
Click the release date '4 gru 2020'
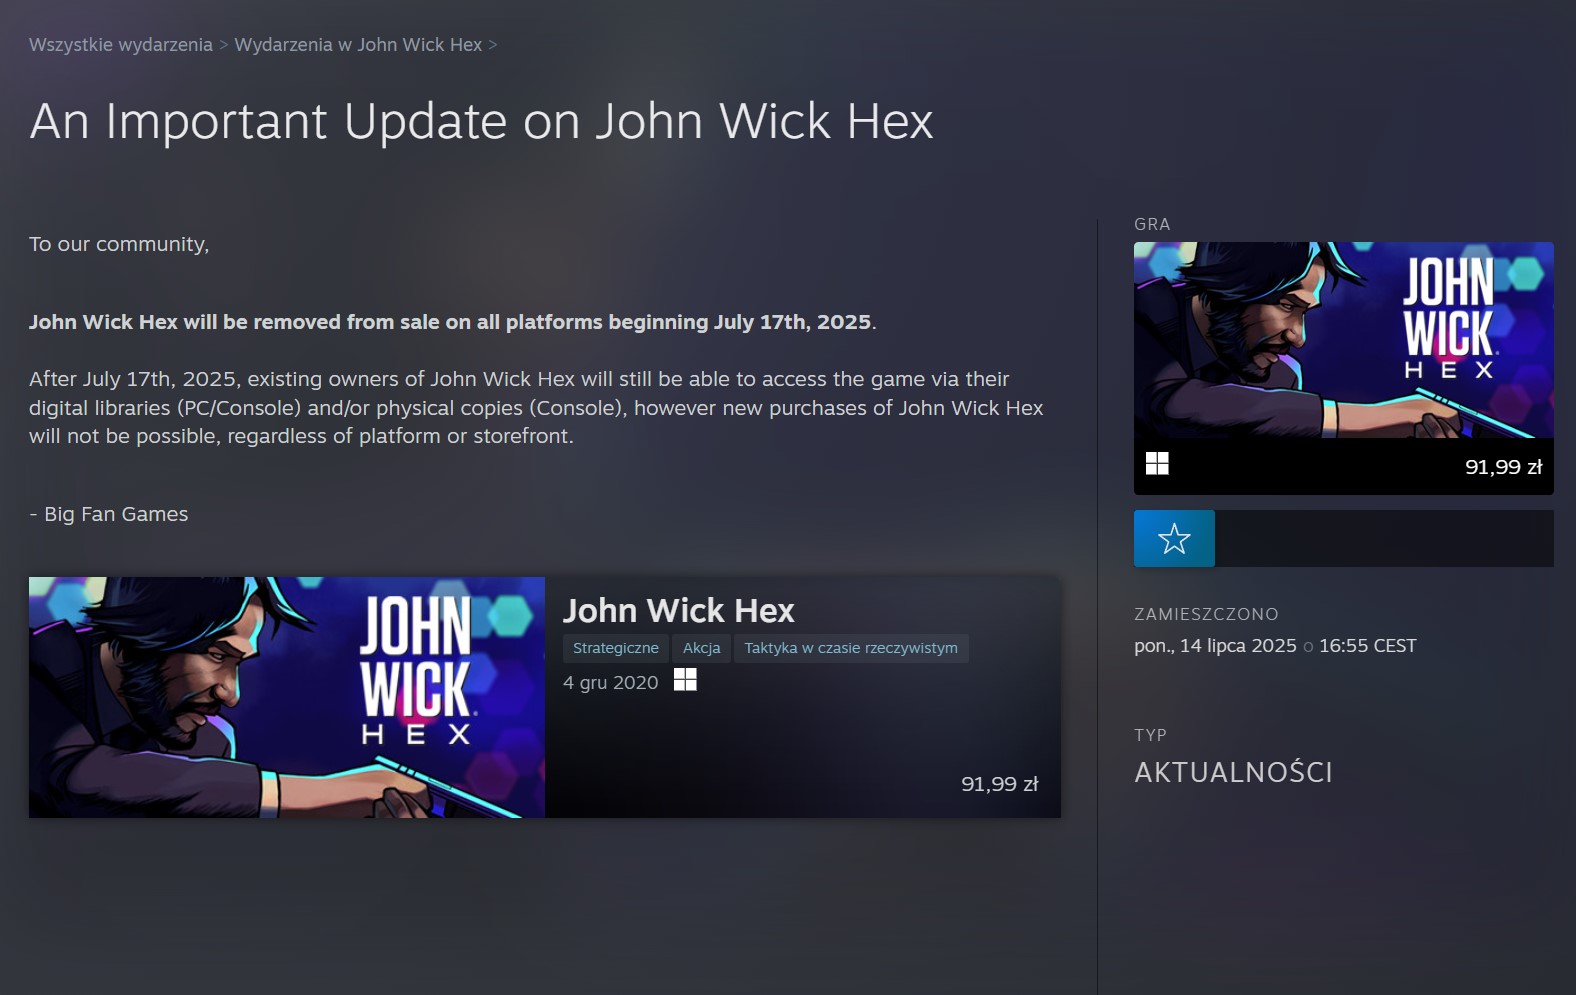click(x=611, y=683)
